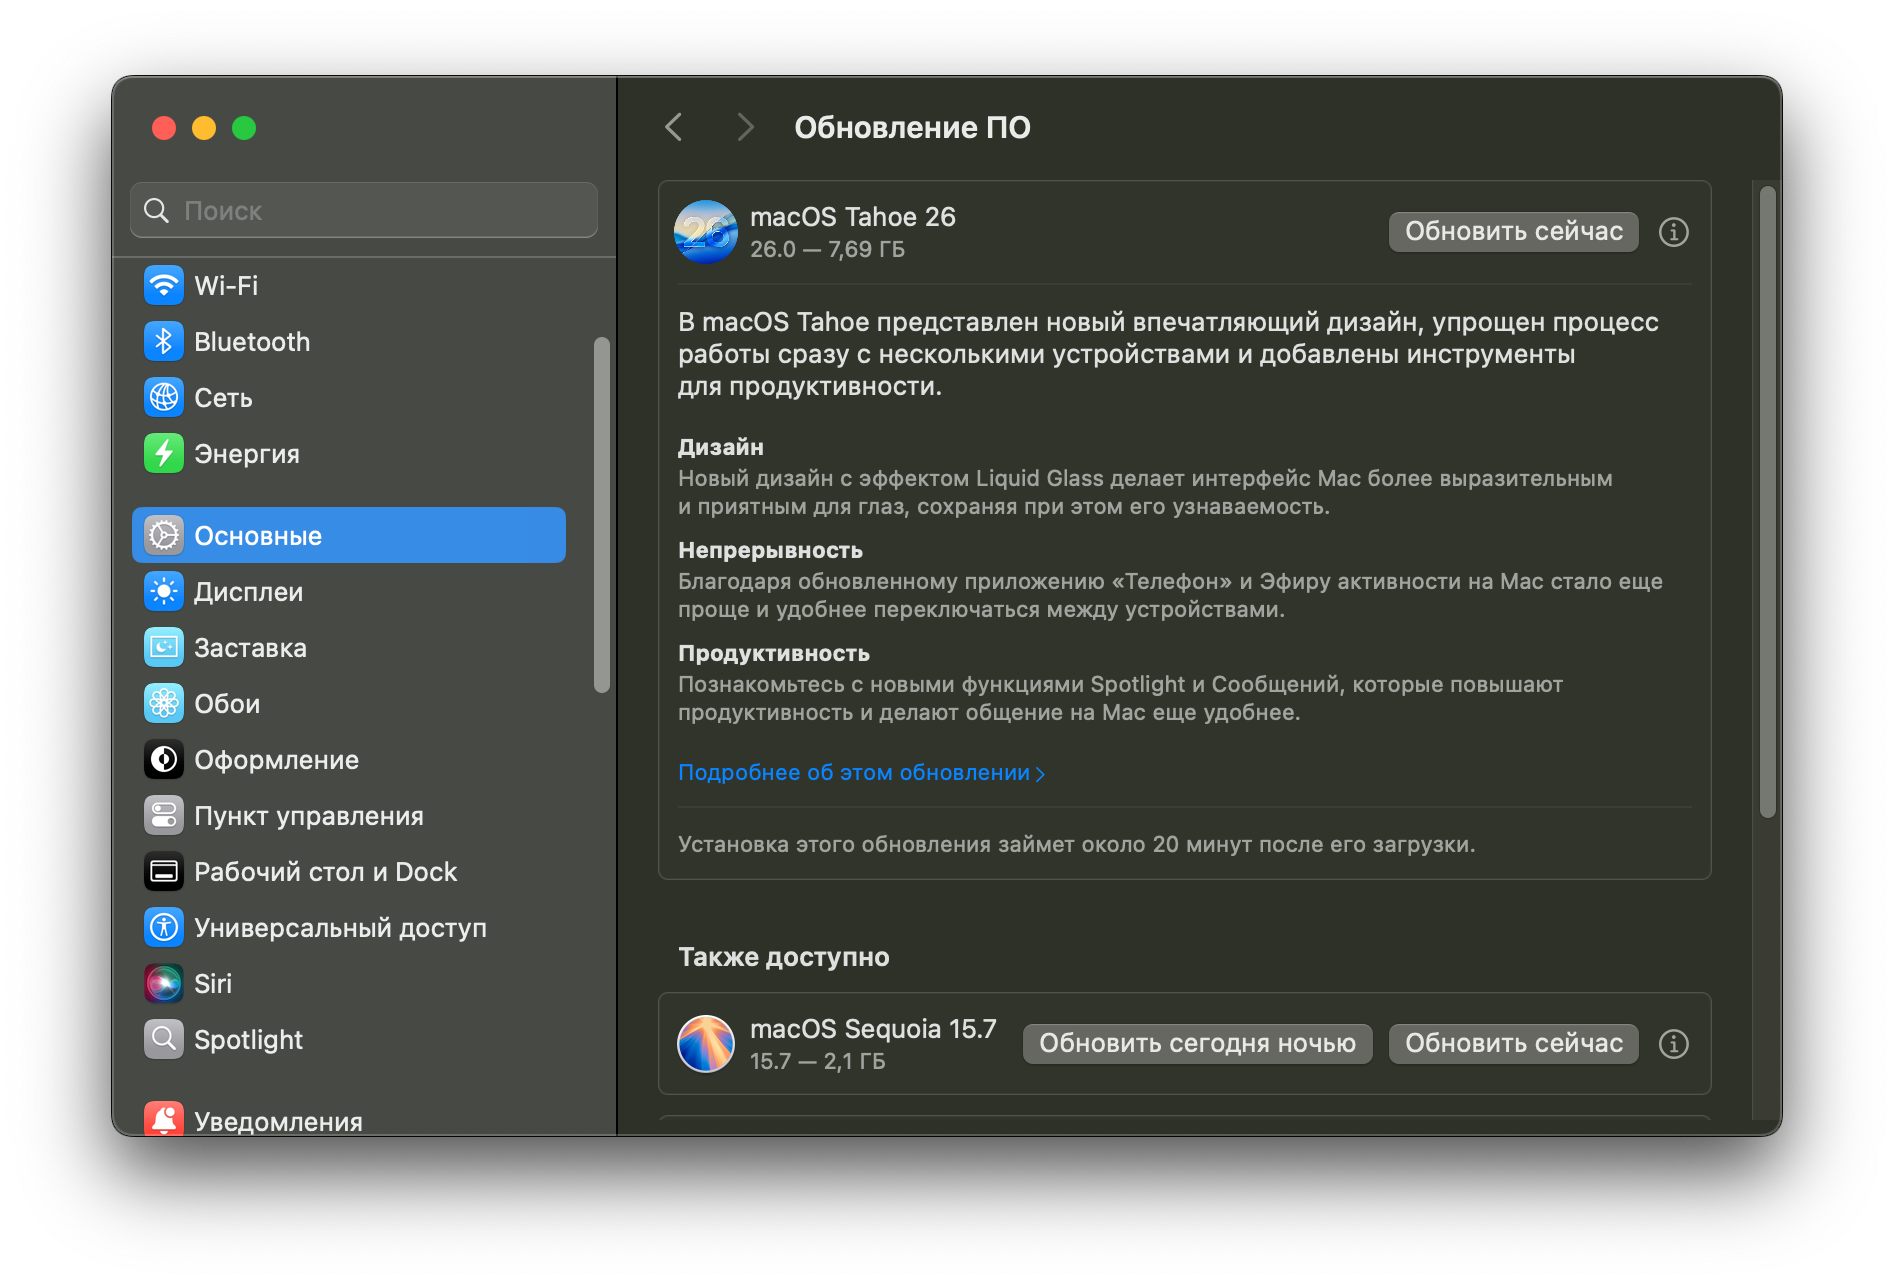Click the lightning icon for Энергия
1894x1284 pixels.
point(164,454)
